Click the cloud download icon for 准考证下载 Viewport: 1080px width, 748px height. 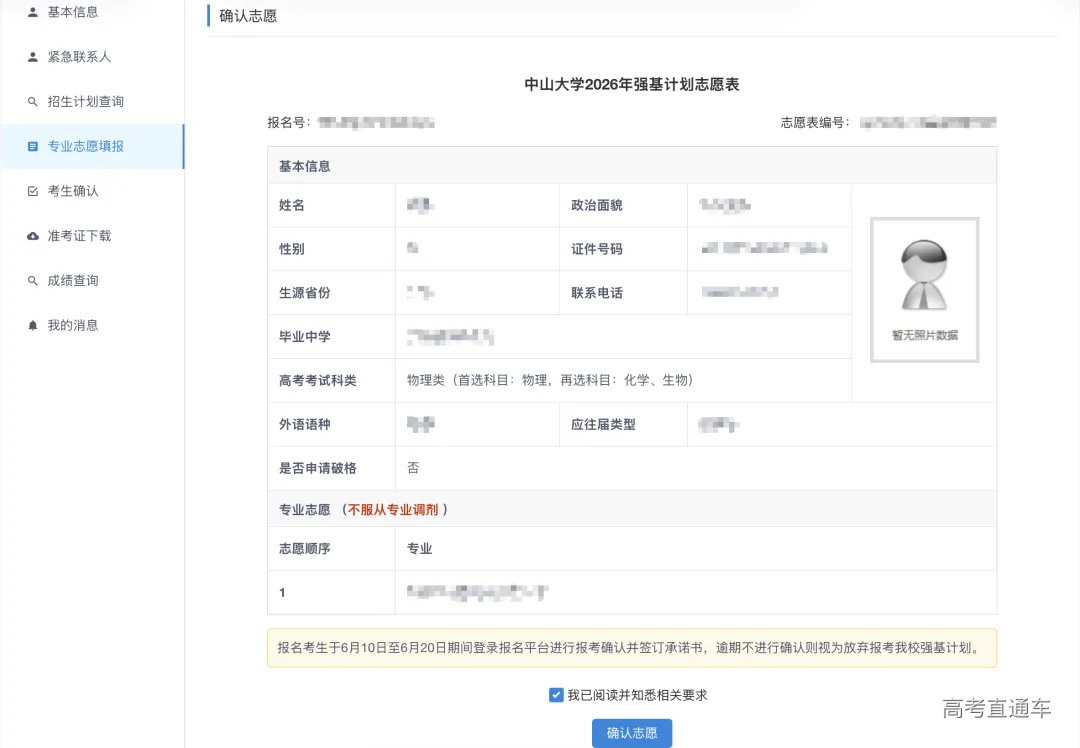(x=33, y=235)
